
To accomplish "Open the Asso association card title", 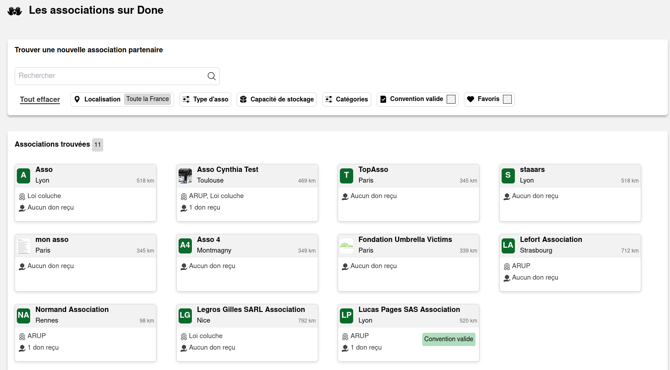I will [44, 170].
